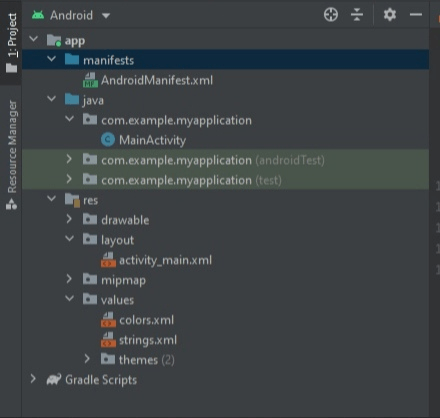Select colors.xml under values
The width and height of the screenshot is (440, 418).
[147, 320]
